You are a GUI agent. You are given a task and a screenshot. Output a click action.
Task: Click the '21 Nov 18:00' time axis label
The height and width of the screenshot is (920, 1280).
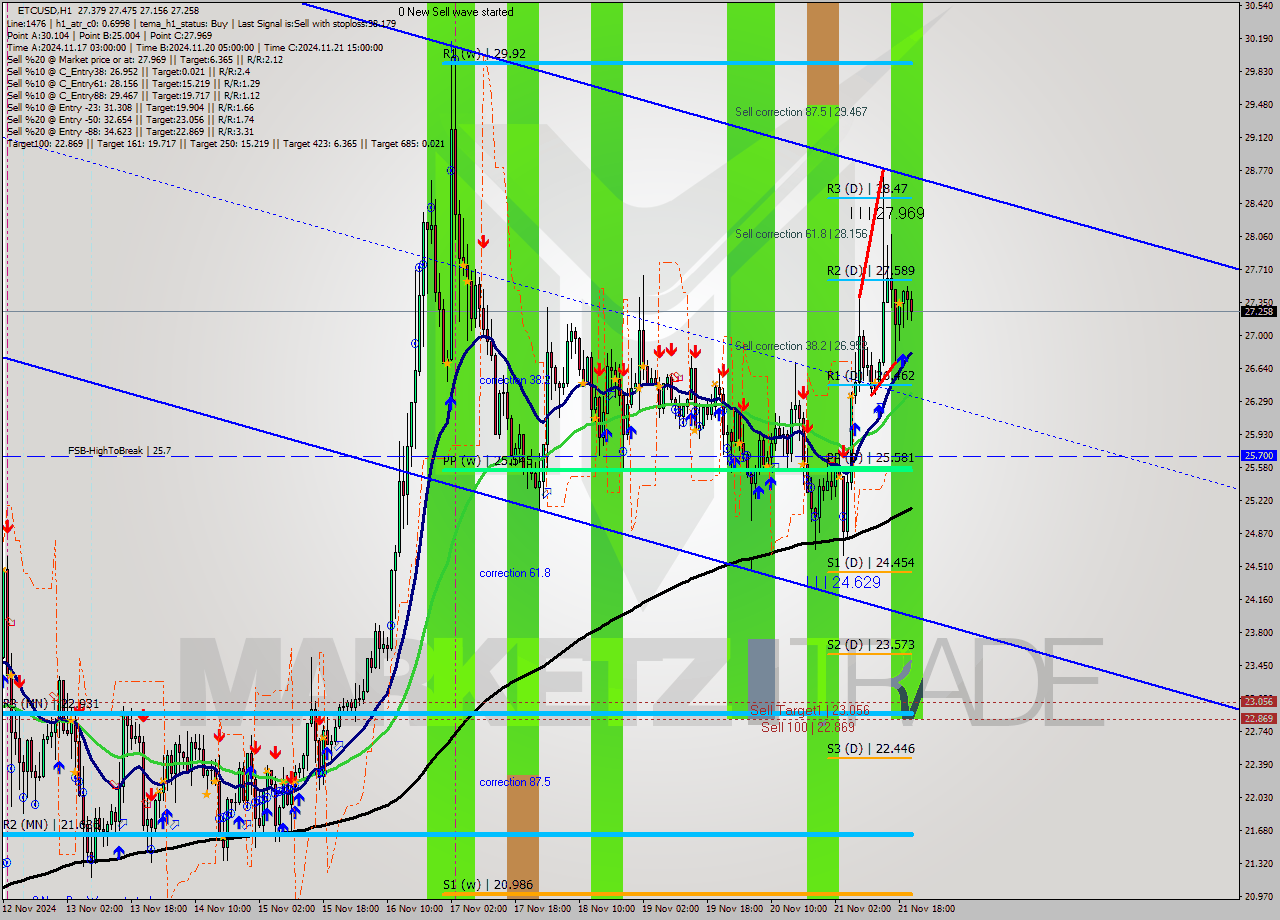pos(926,909)
